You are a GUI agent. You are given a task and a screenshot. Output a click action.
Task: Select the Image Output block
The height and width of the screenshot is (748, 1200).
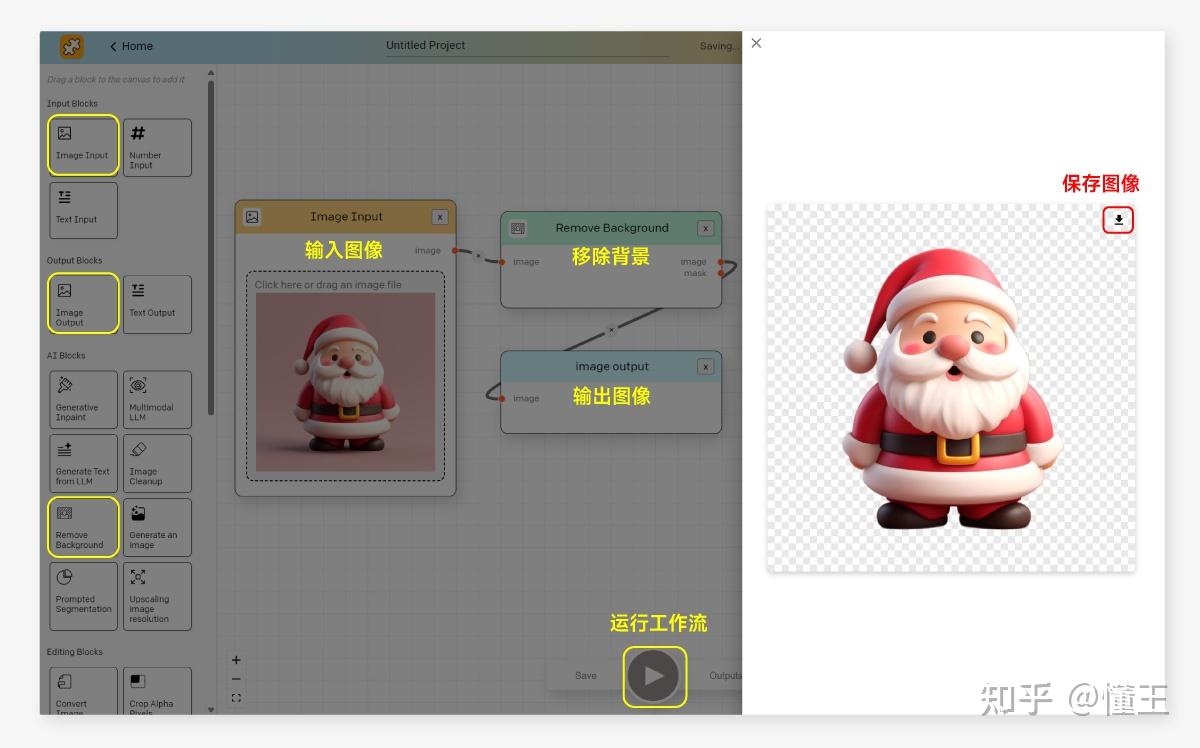tap(83, 303)
